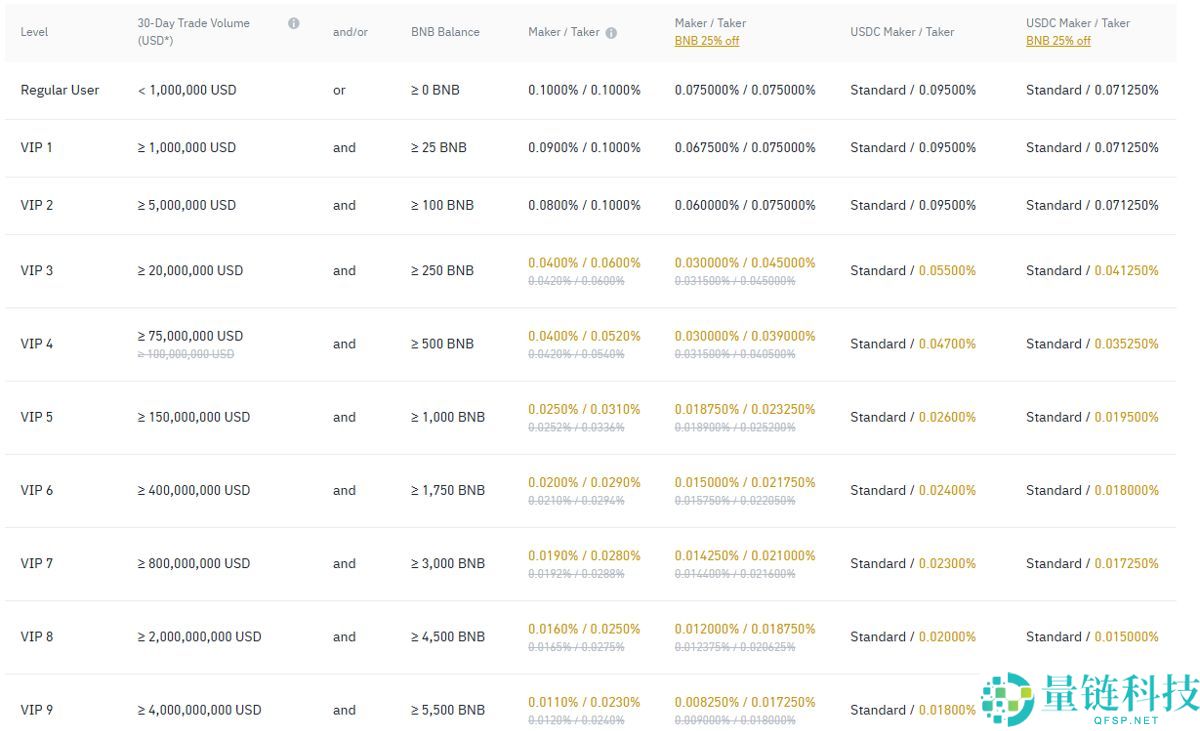The image size is (1200, 731).
Task: Click the ≥ 5,500 BNB balance cell
Action: point(448,710)
